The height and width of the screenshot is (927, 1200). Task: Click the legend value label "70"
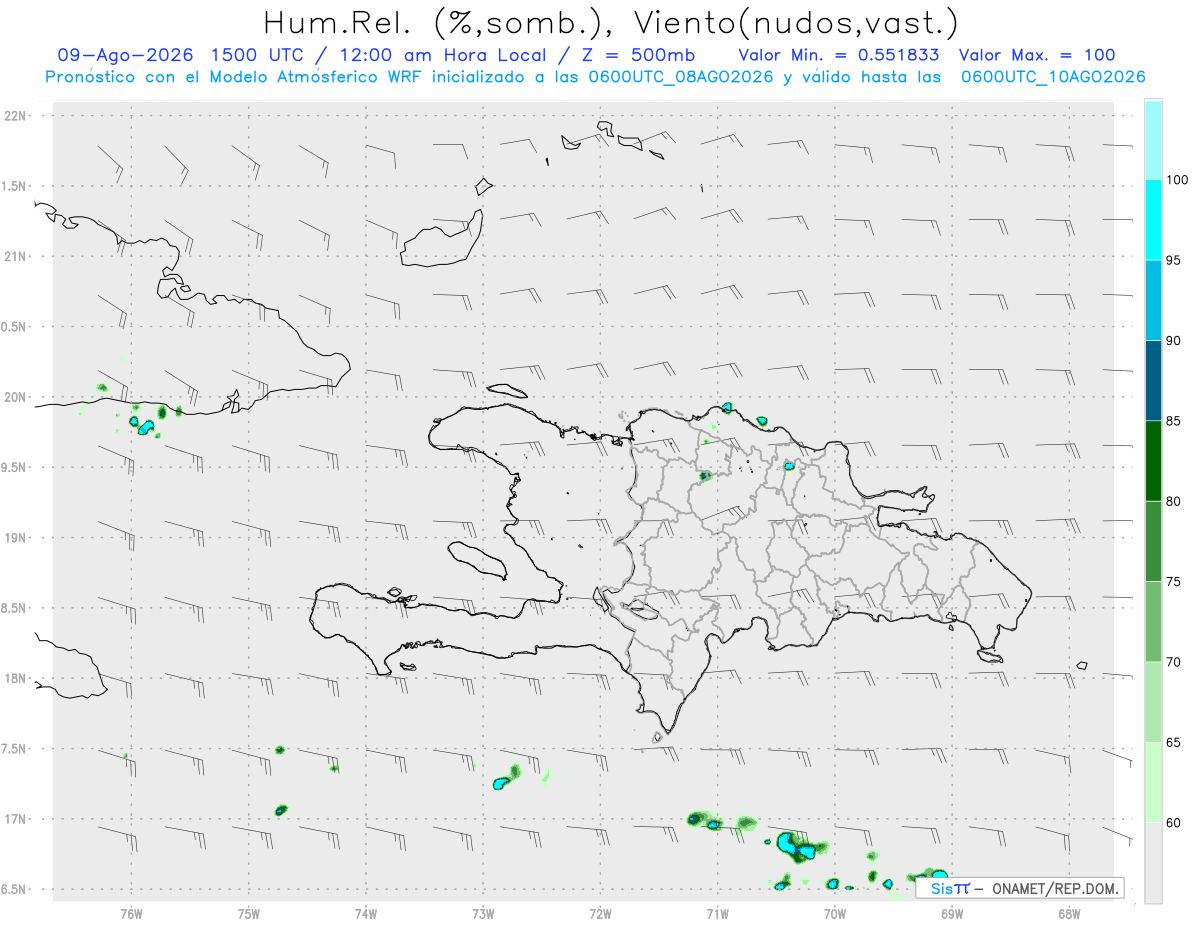point(1173,662)
